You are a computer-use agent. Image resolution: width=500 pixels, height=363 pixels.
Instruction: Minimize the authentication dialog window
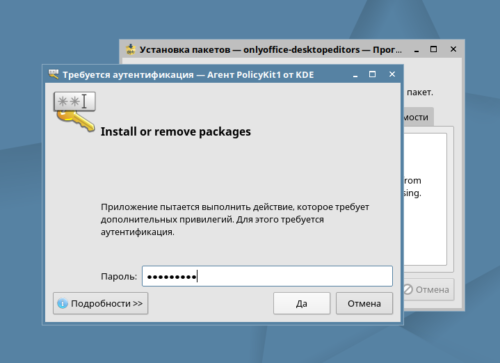[355, 75]
